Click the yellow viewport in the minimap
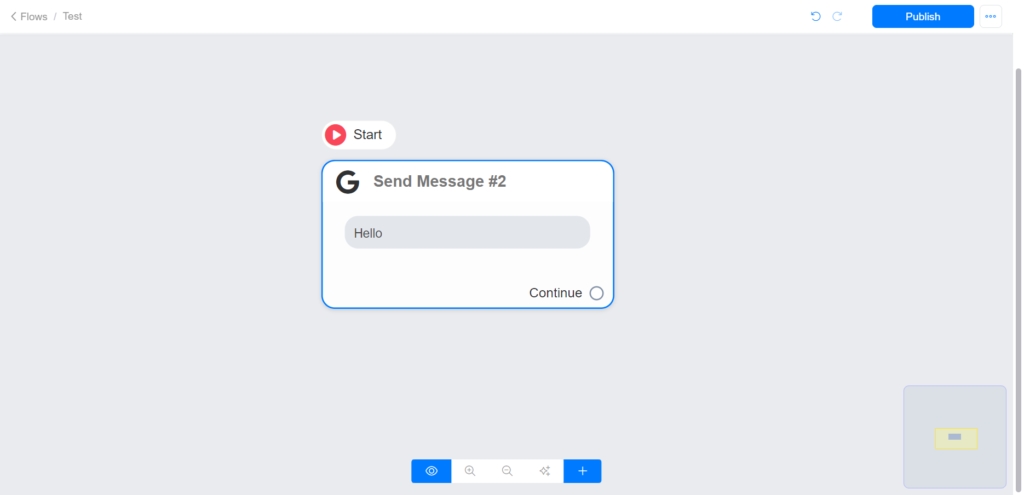 956,438
